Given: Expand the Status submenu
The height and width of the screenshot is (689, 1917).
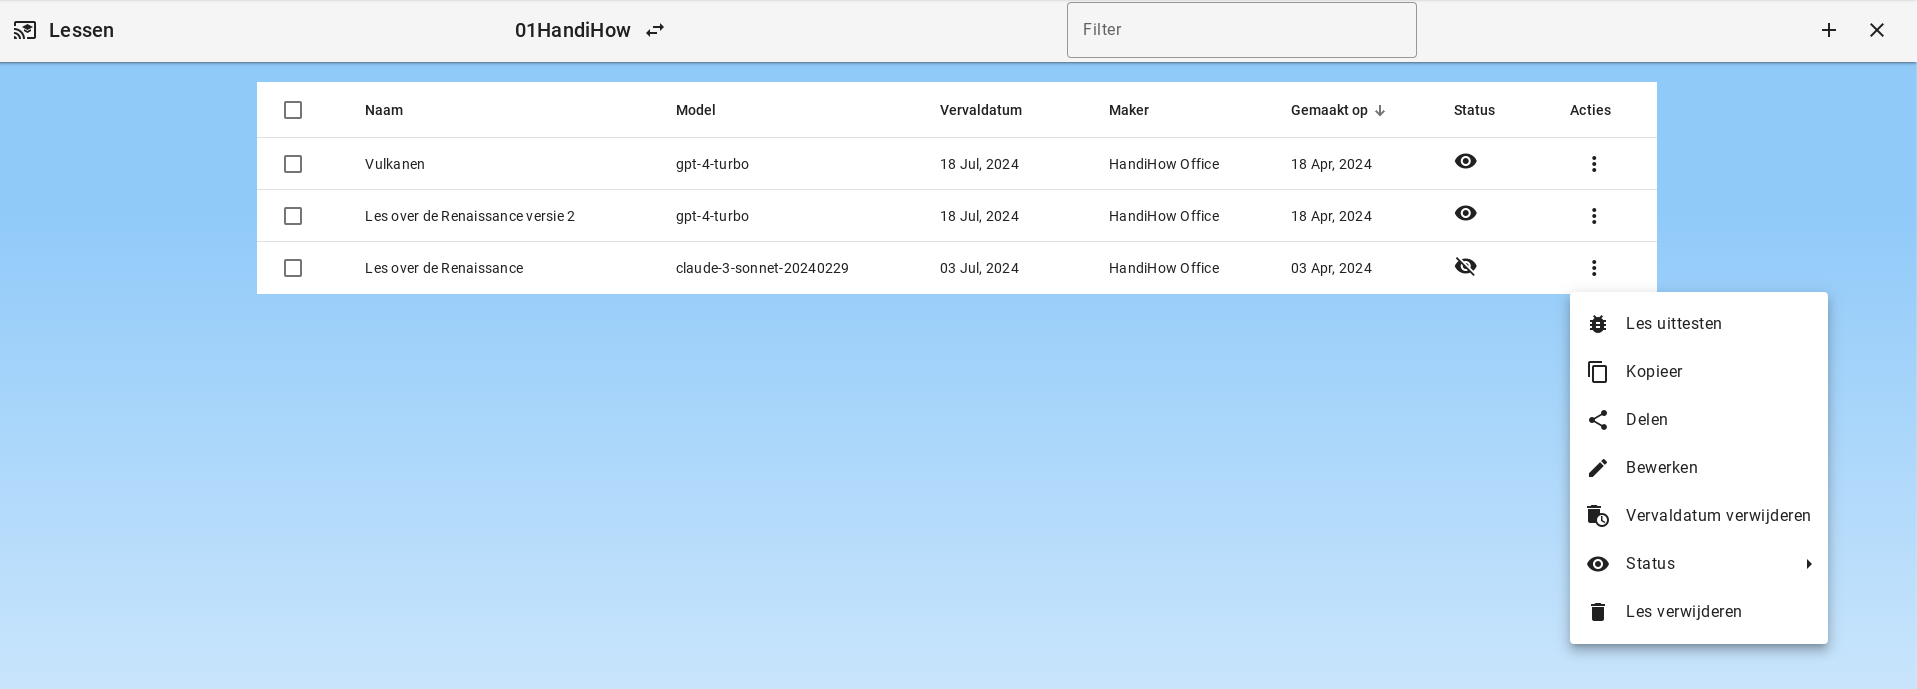Looking at the screenshot, I should 1698,564.
